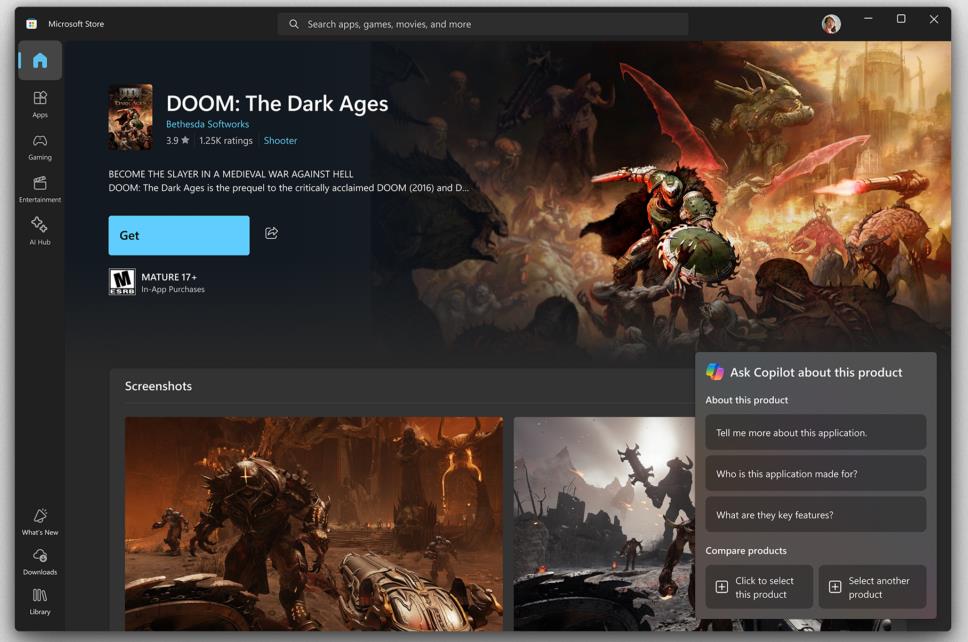The image size is (968, 642).
Task: Open the Shooter category link
Action: point(280,141)
